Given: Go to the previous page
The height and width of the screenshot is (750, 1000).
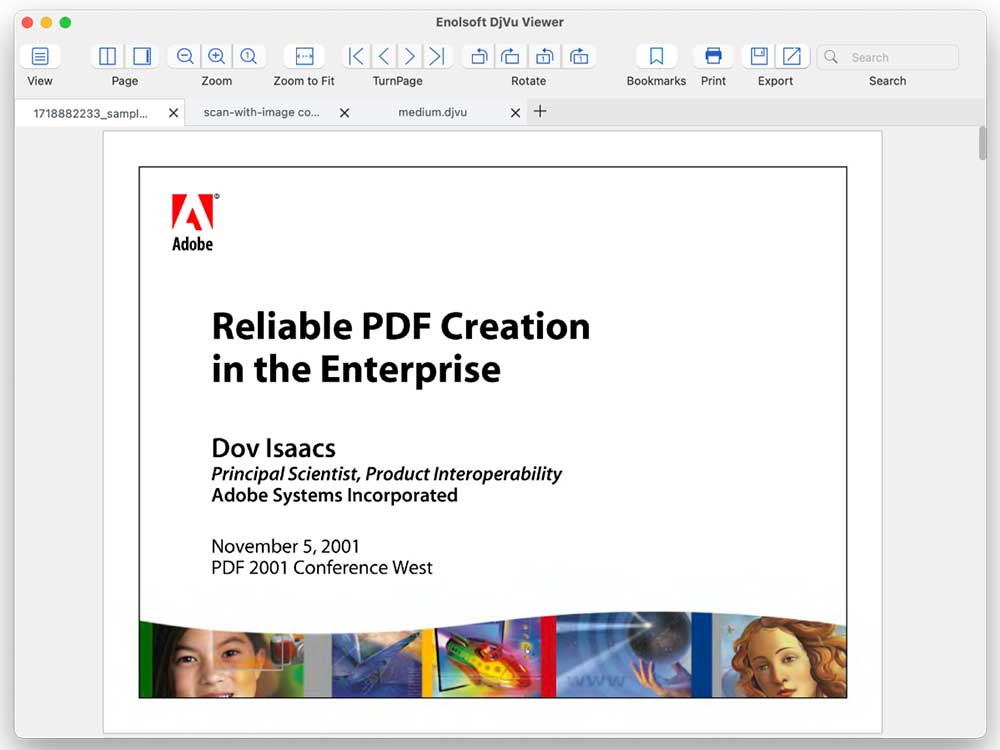Looking at the screenshot, I should click(x=384, y=56).
